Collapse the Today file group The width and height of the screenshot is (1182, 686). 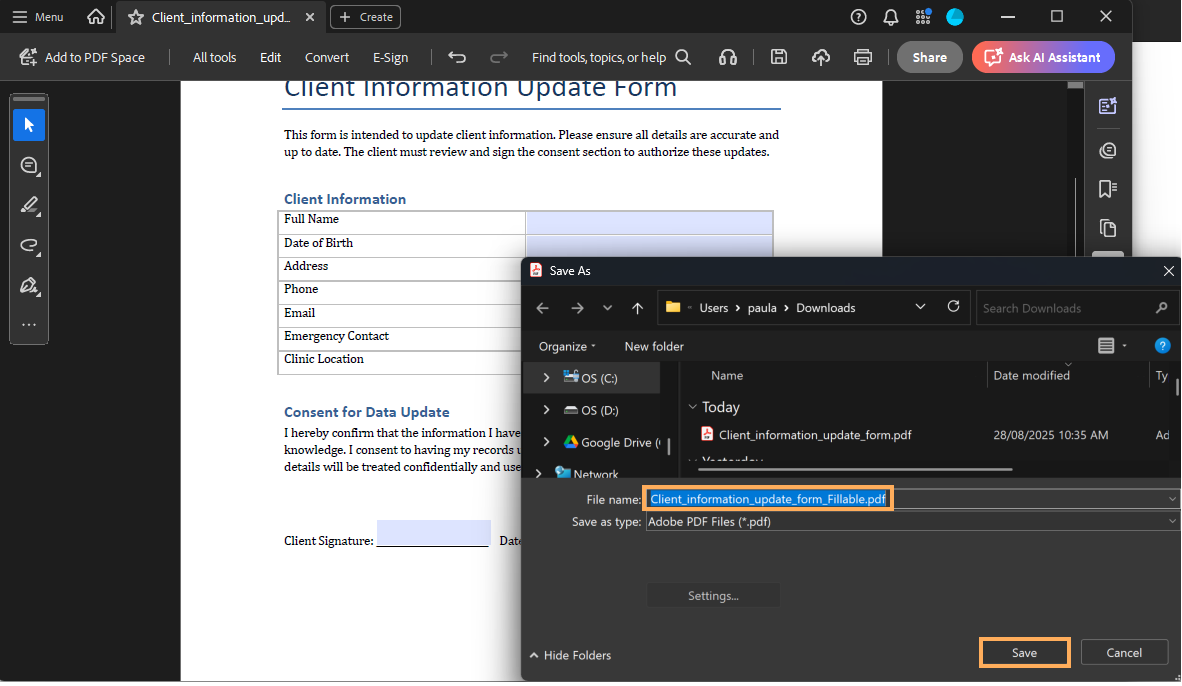point(692,407)
